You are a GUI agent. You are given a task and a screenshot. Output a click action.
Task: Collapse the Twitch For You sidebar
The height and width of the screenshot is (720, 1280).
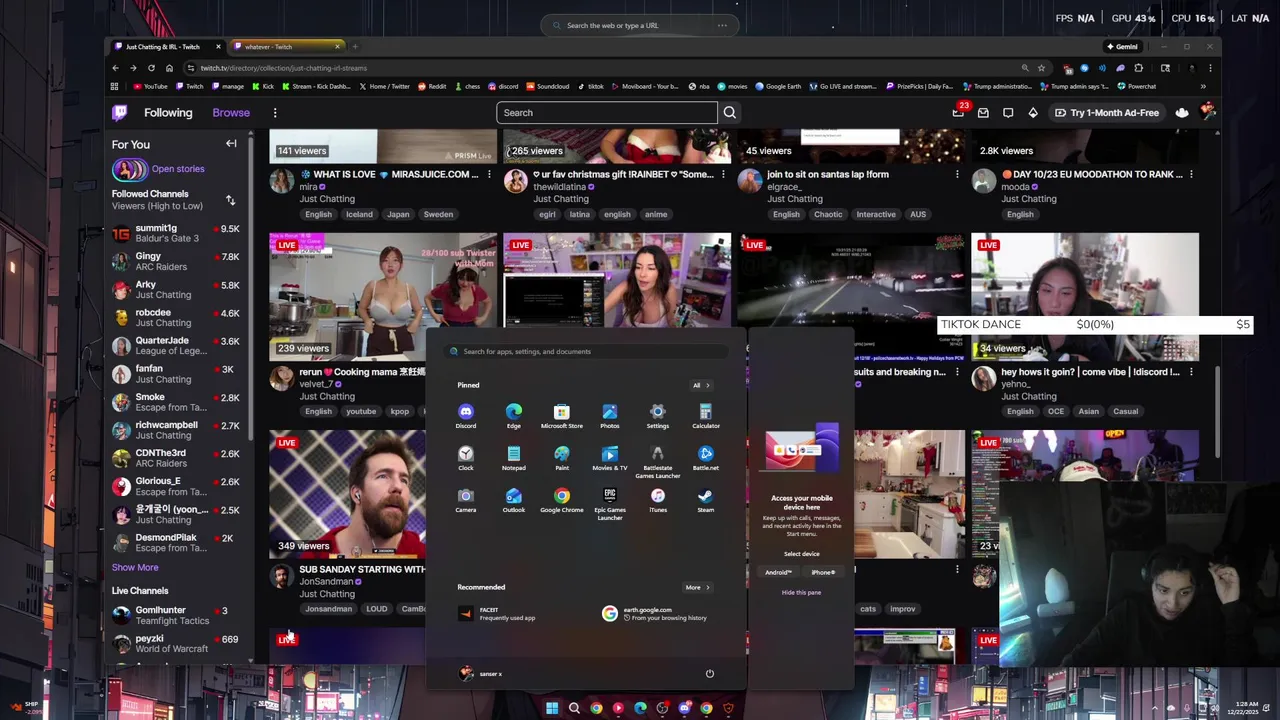(x=231, y=144)
